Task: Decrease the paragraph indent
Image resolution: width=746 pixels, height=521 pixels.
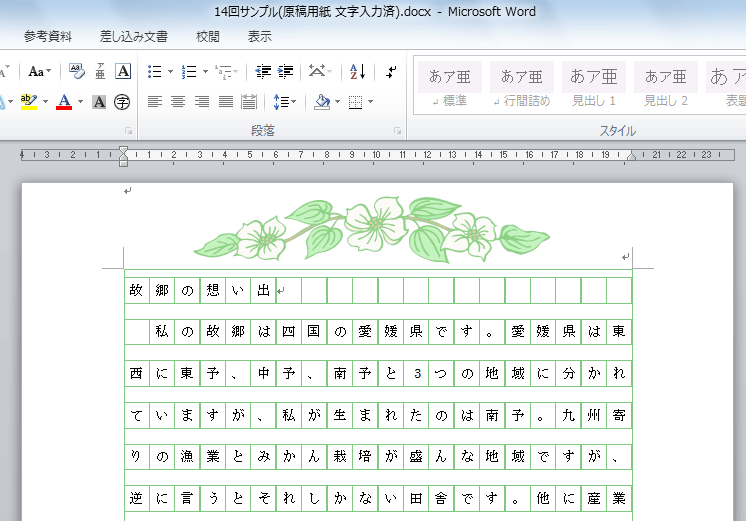Action: point(263,72)
